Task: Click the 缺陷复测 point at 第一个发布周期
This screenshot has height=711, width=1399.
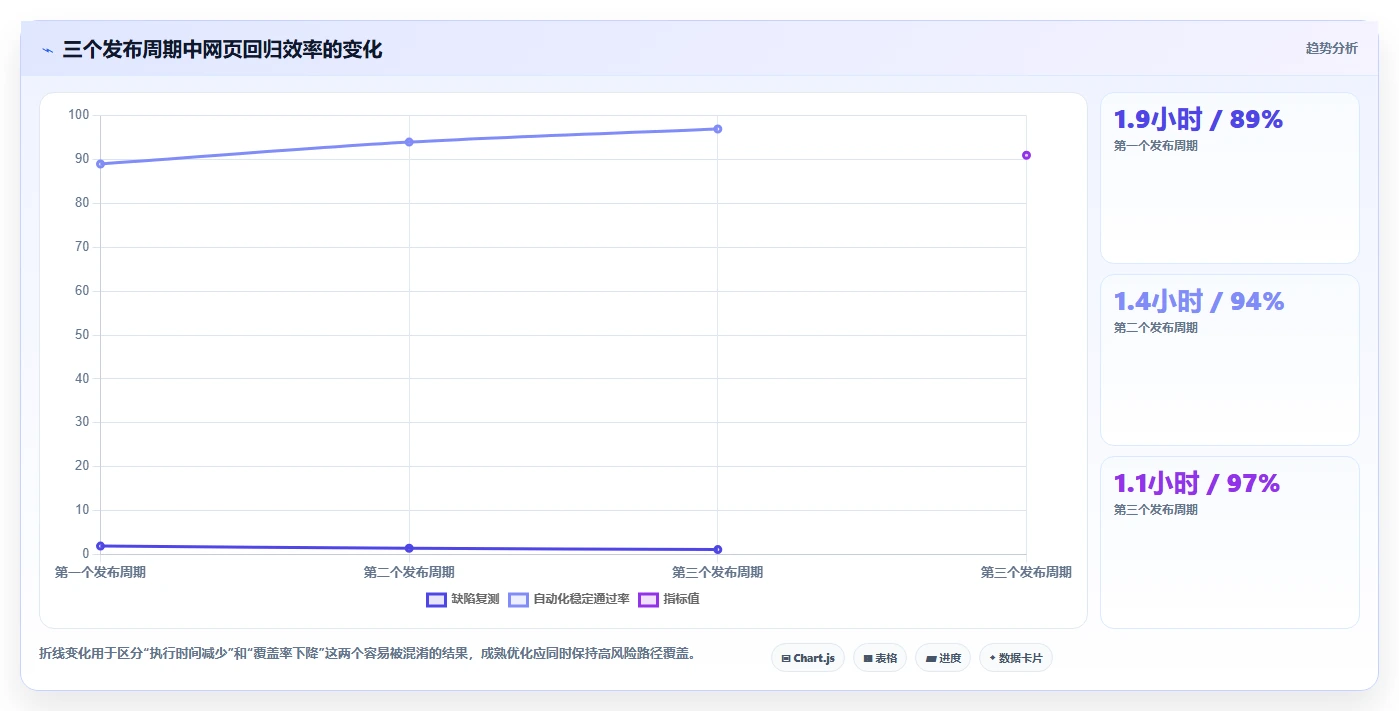Action: pos(100,546)
